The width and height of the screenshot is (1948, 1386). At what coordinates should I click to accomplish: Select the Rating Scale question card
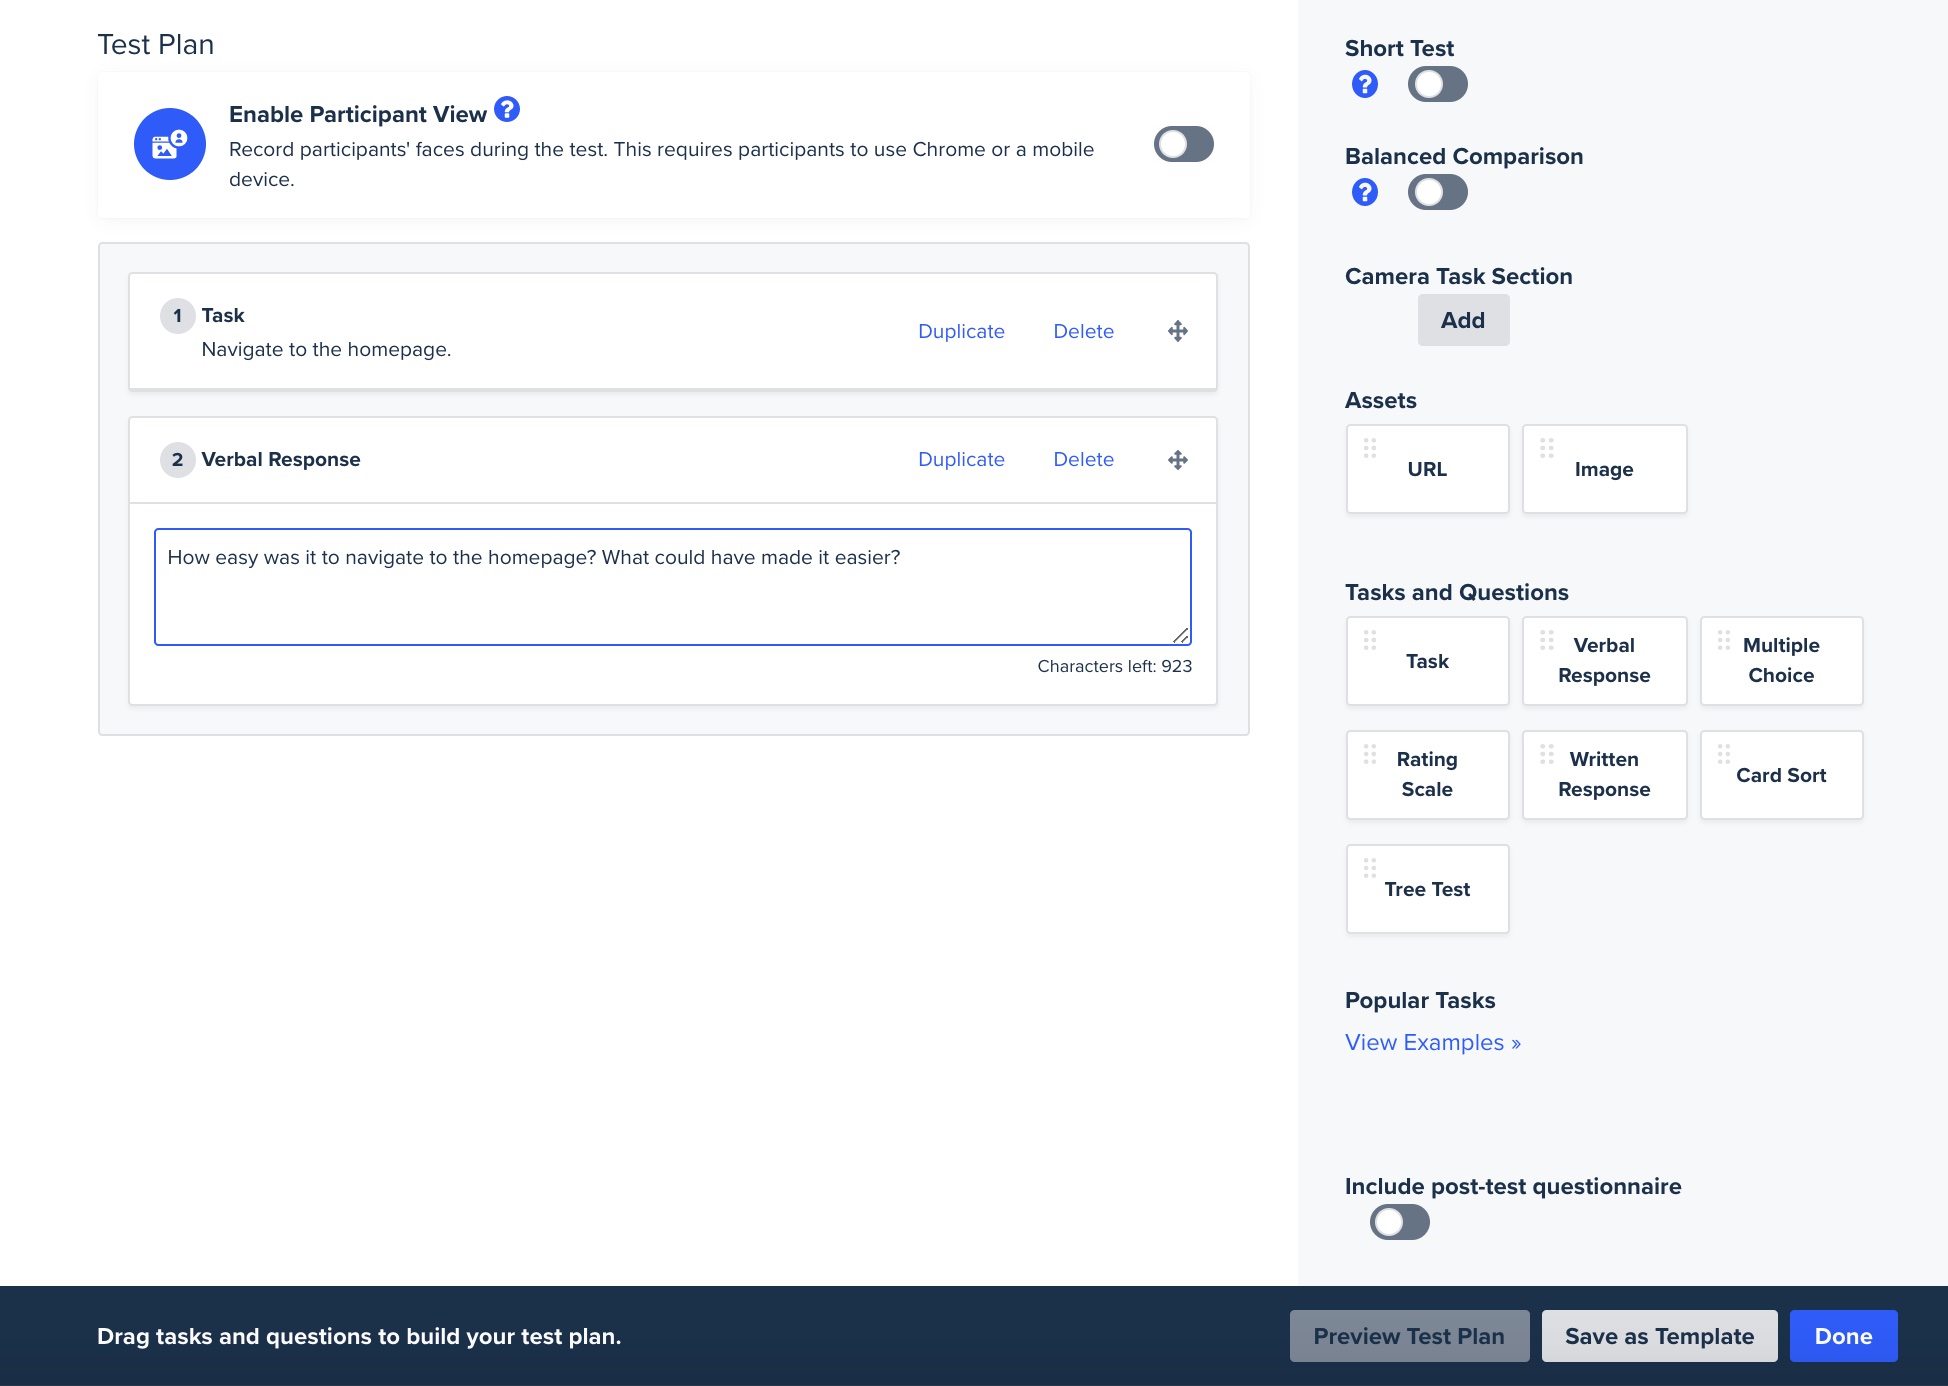point(1427,775)
